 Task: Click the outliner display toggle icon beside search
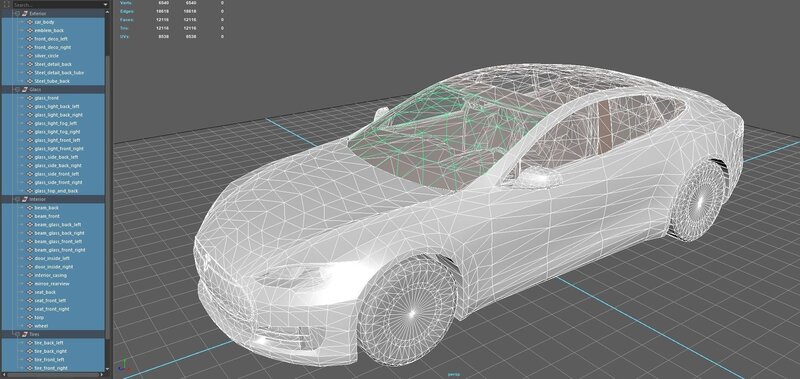tap(6, 4)
